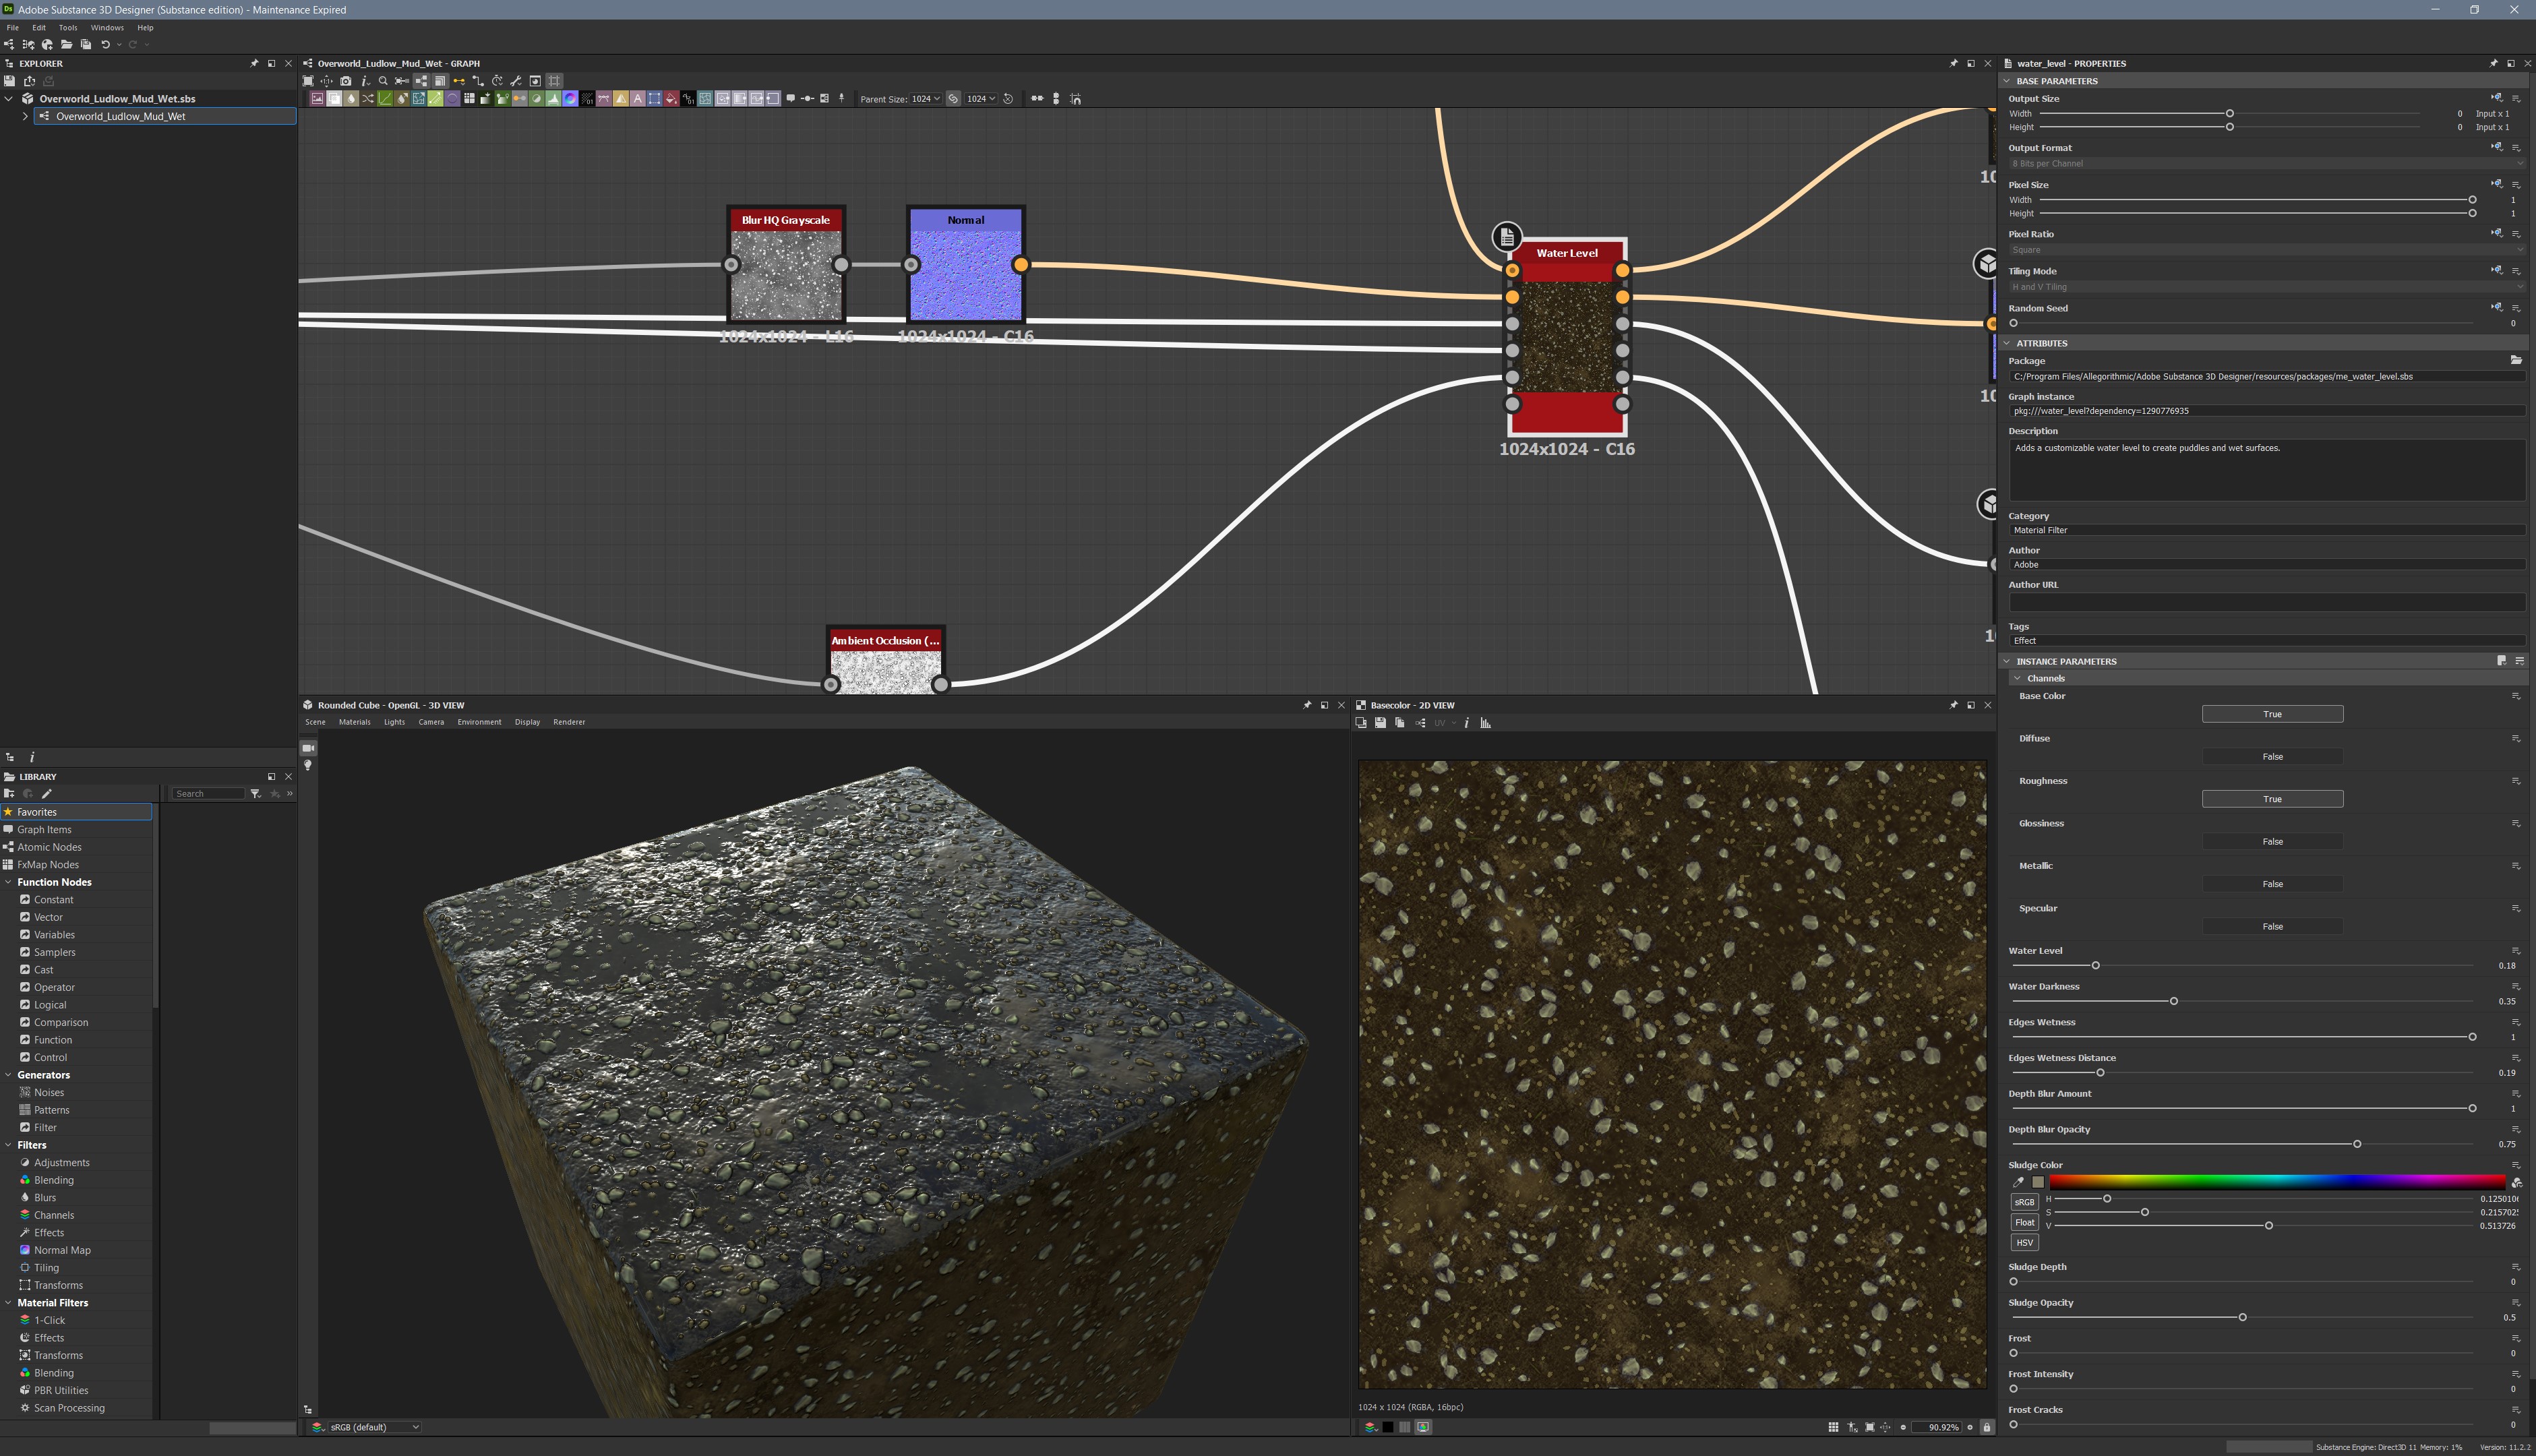
Task: Add a Text atomic node (A icon)
Action: tap(637, 99)
